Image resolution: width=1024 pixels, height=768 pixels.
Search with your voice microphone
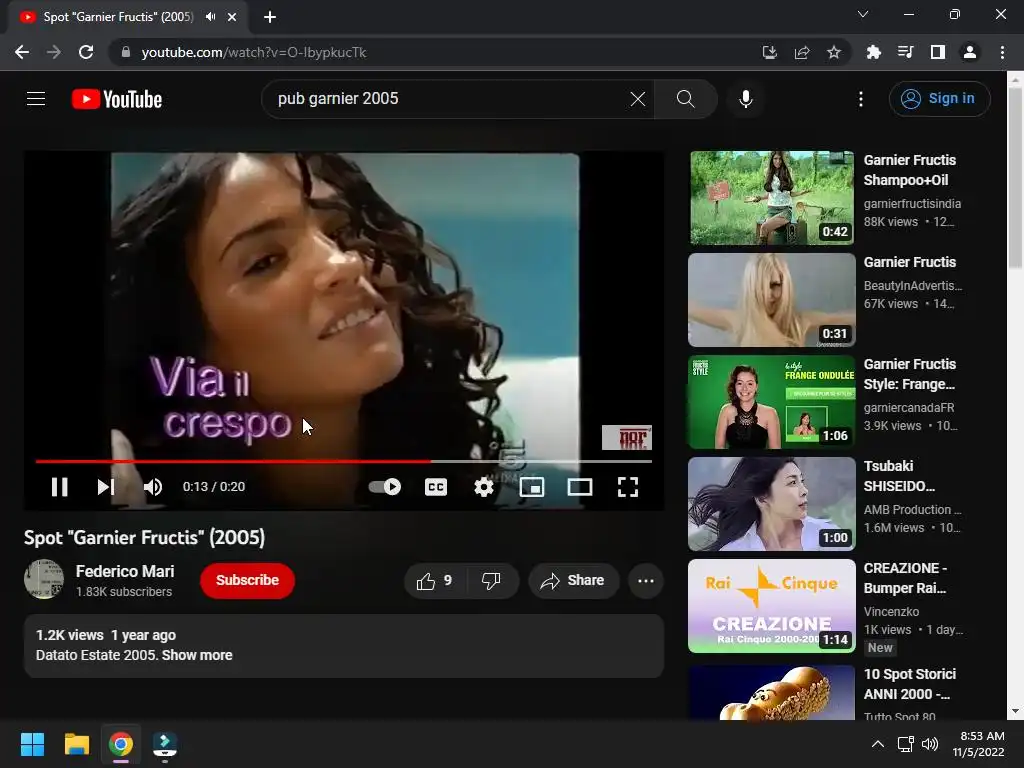(x=745, y=99)
